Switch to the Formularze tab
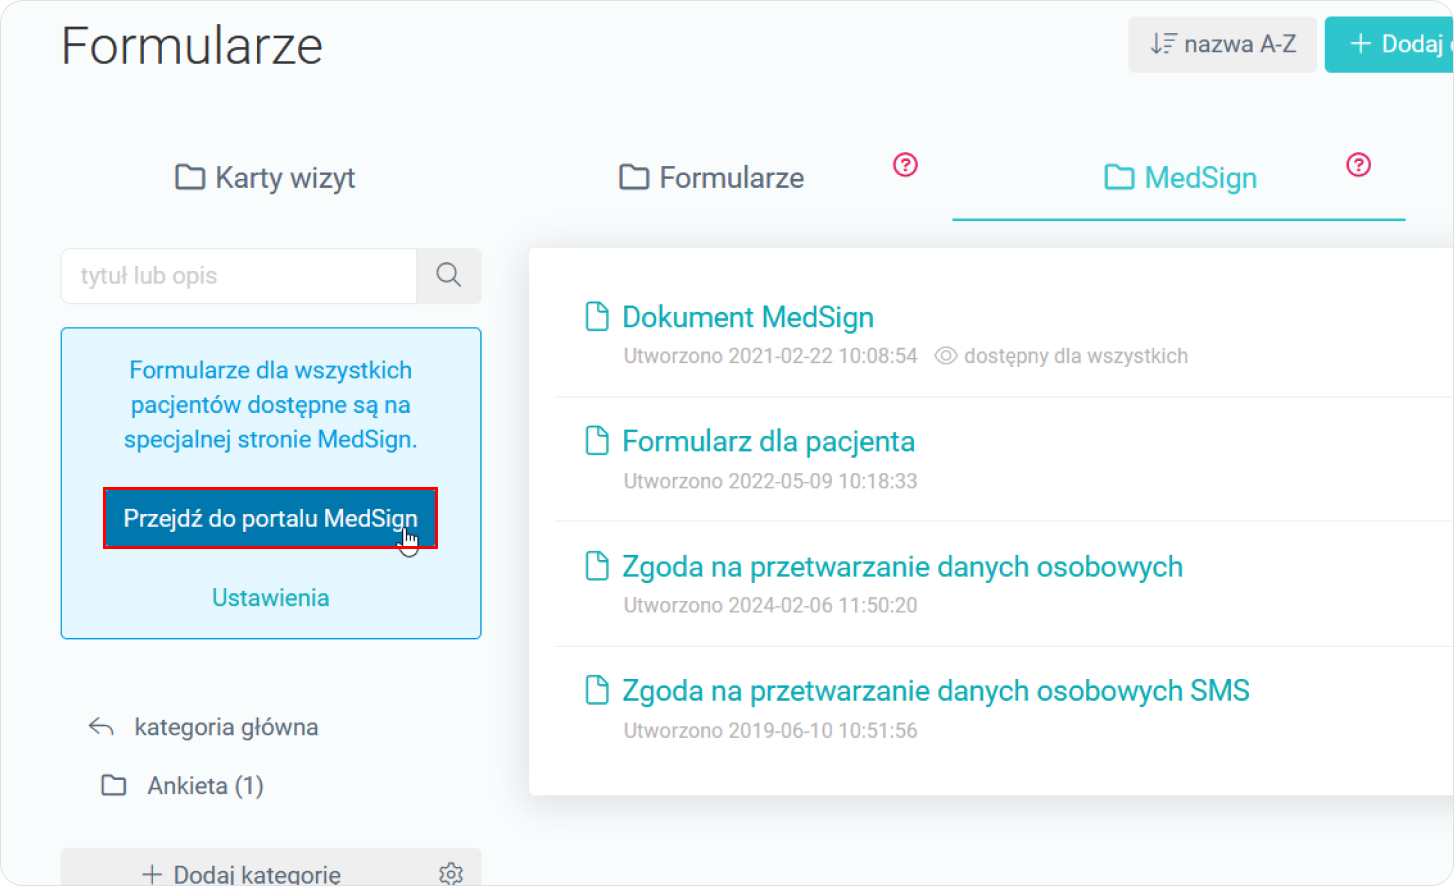 coord(711,178)
